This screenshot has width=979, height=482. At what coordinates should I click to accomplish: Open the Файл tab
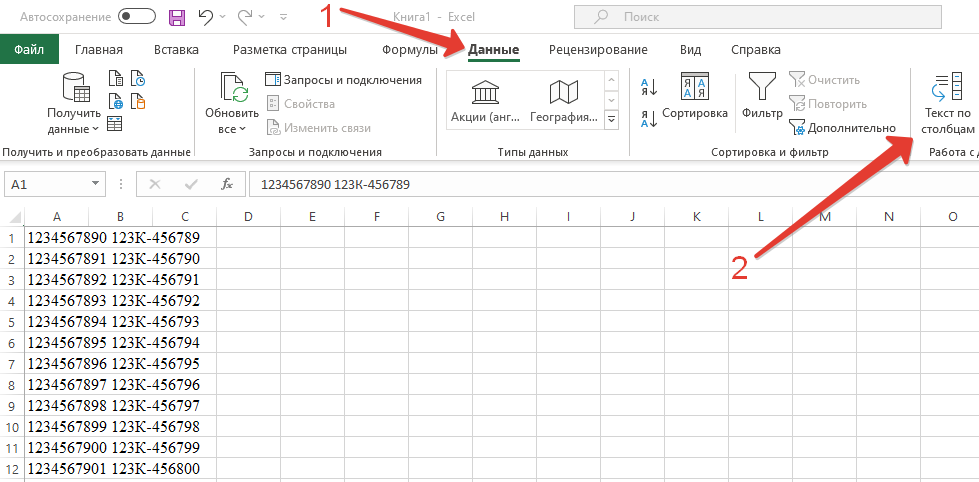[29, 49]
